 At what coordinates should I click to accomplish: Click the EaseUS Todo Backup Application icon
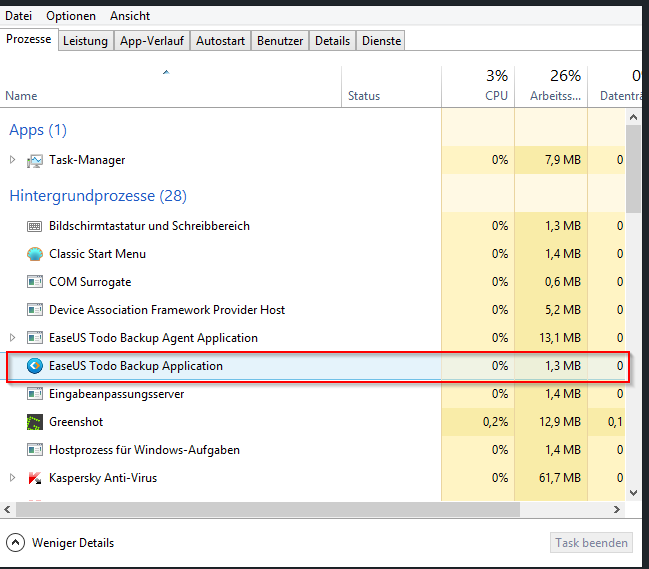(35, 366)
